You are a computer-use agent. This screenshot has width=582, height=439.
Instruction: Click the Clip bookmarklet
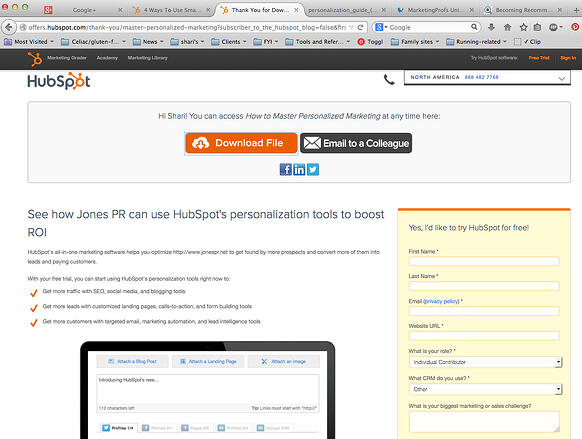pyautogui.click(x=527, y=42)
